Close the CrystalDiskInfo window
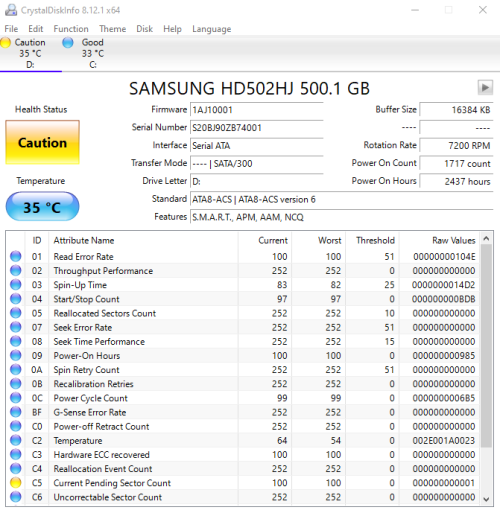Screen dimensions: 500x513 pyautogui.click(x=483, y=10)
